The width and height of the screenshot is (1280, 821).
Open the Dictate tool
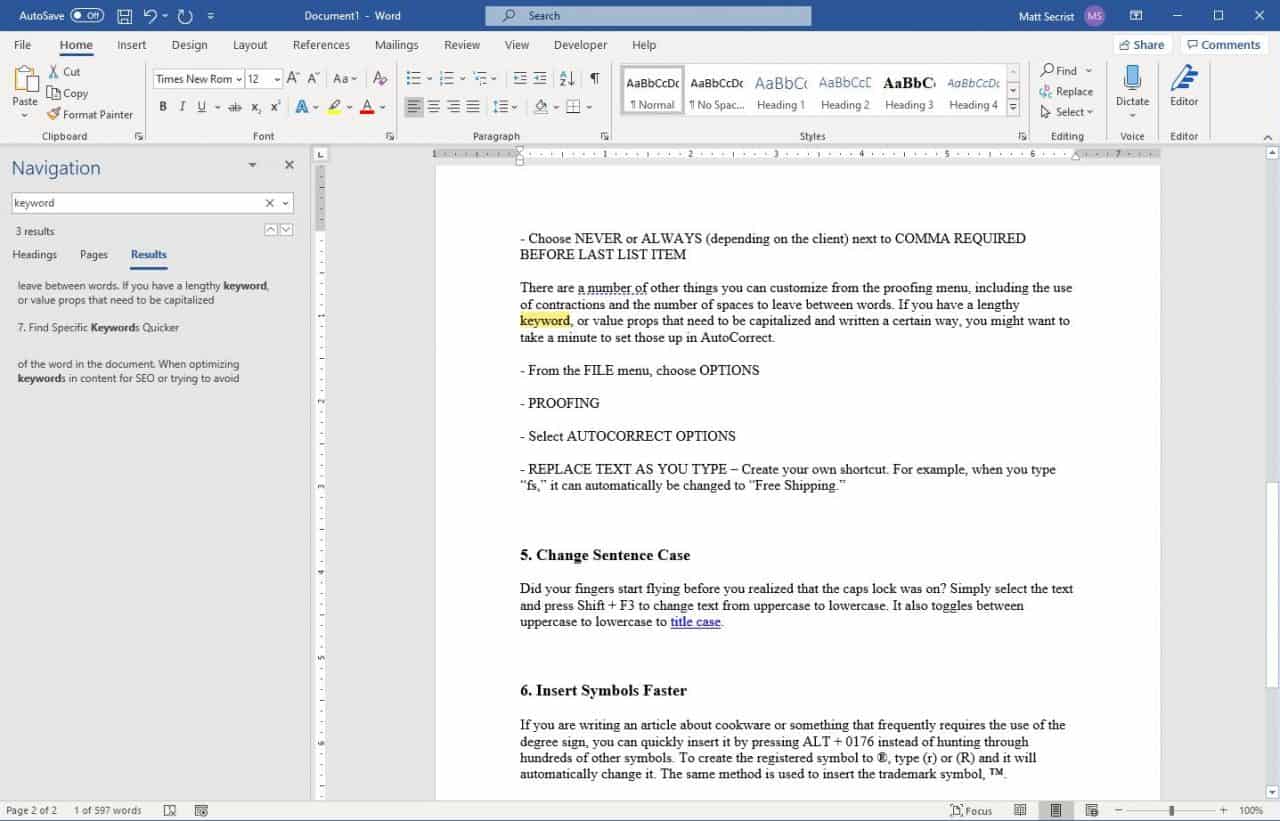(x=1131, y=90)
